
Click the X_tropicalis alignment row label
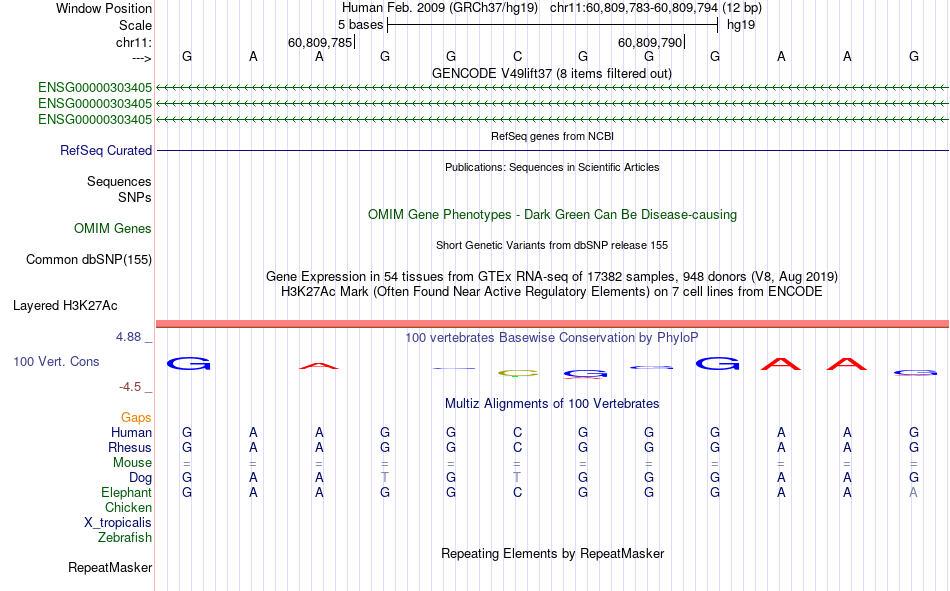[118, 523]
